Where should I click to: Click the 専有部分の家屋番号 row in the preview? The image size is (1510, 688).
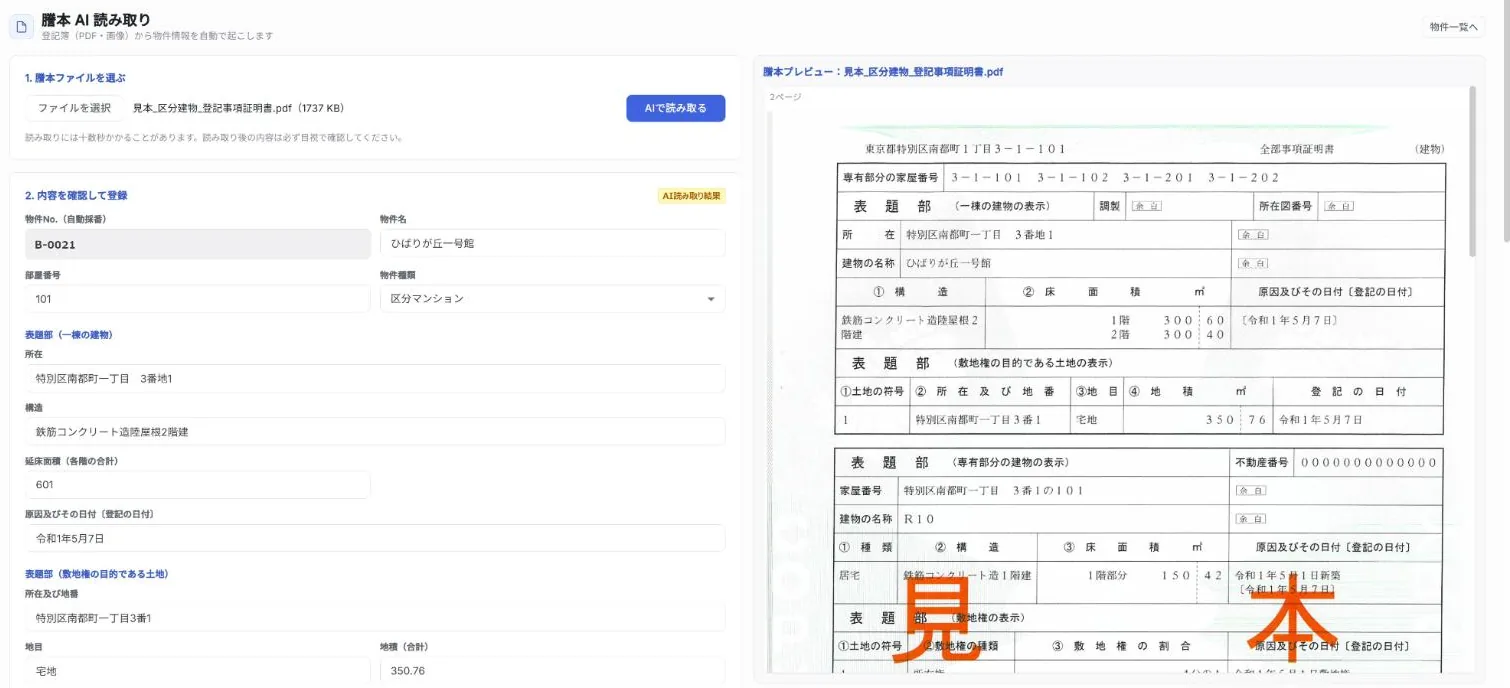(x=1140, y=177)
